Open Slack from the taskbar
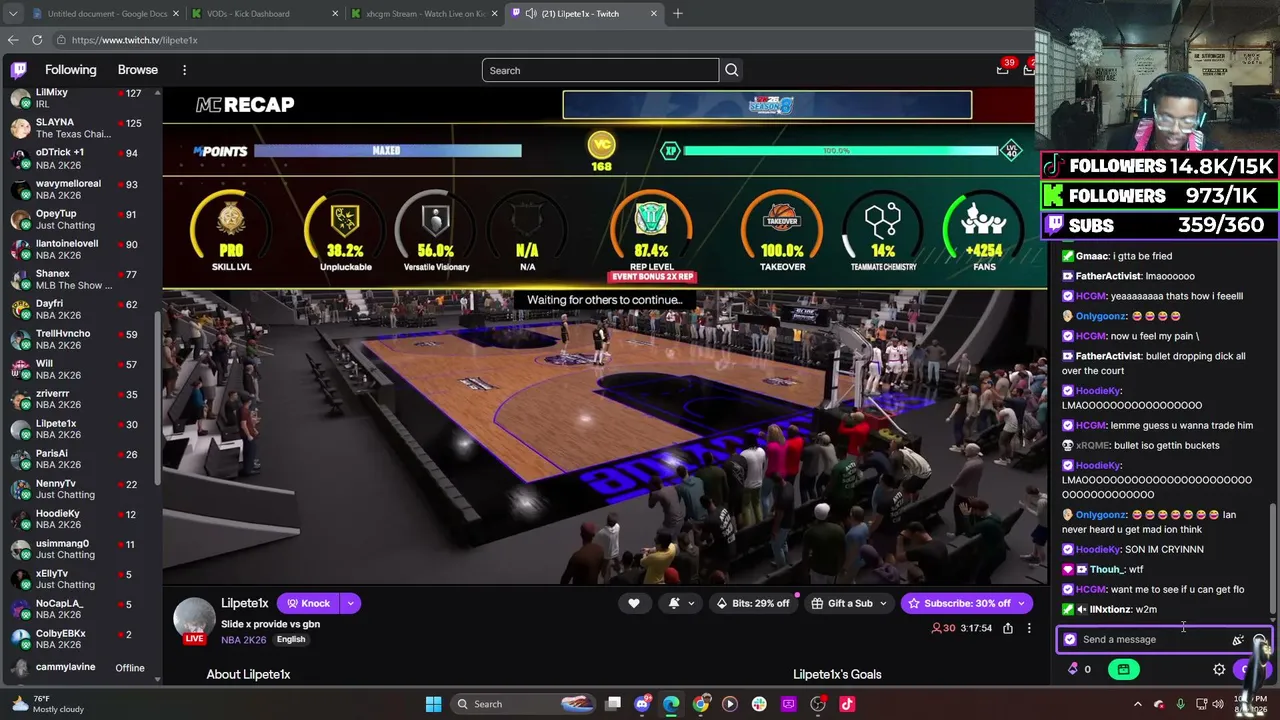This screenshot has height=720, width=1280. click(x=759, y=704)
